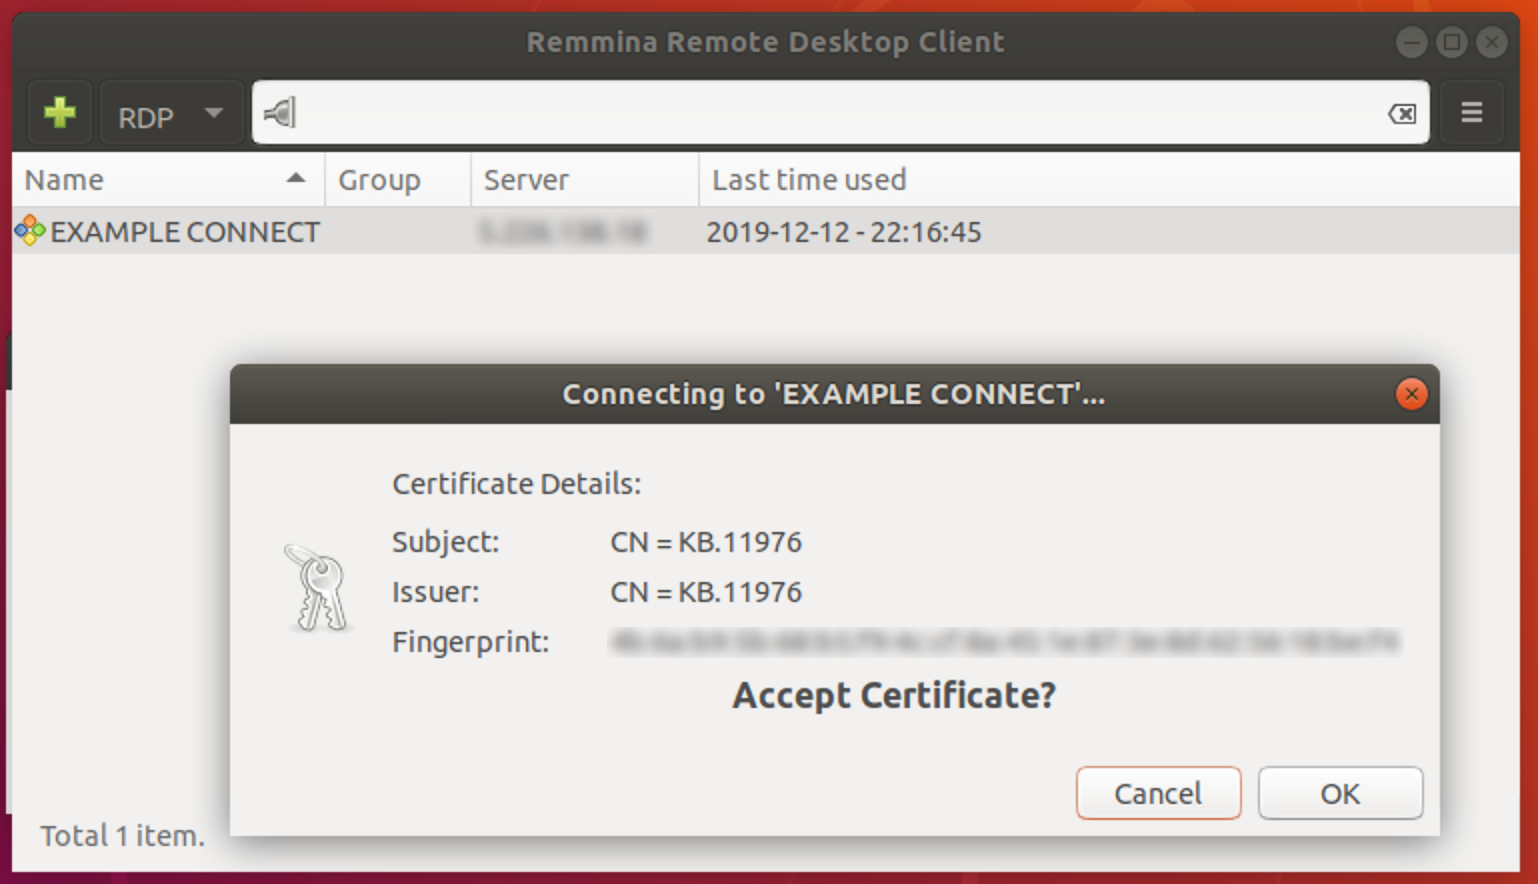1538x884 pixels.
Task: Add a new connection profile with plus icon
Action: tap(60, 113)
